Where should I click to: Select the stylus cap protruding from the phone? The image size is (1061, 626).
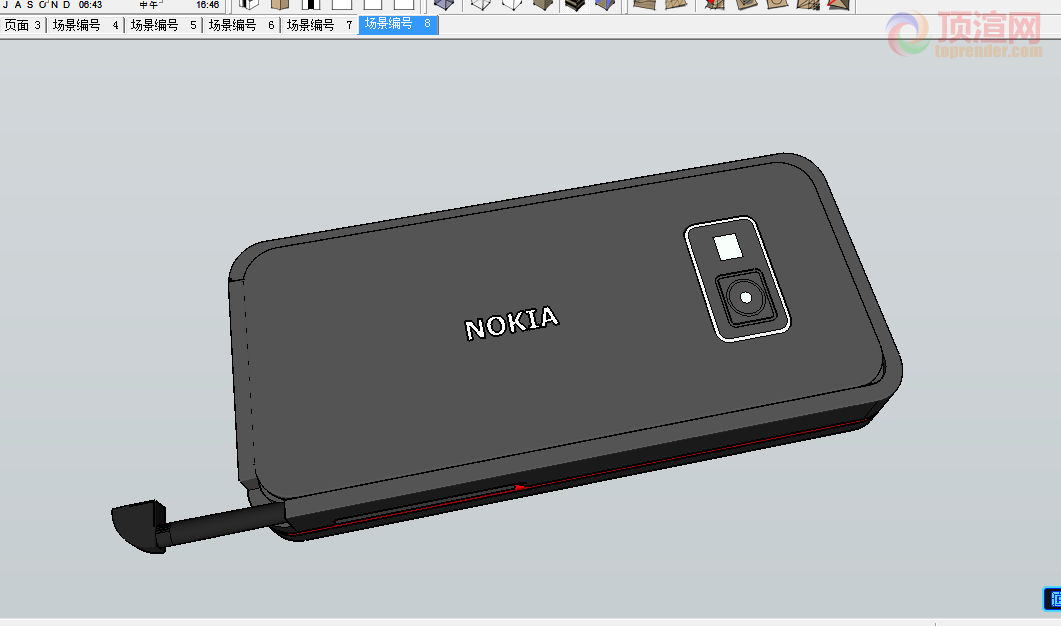(139, 526)
